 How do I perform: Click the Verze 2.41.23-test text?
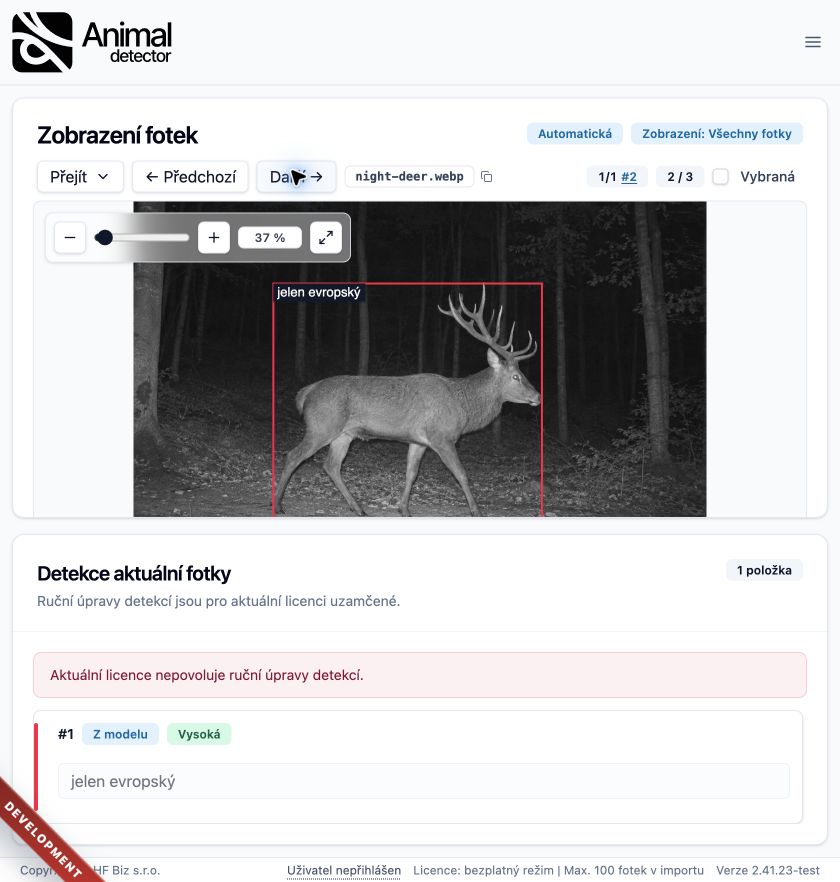coord(767,870)
